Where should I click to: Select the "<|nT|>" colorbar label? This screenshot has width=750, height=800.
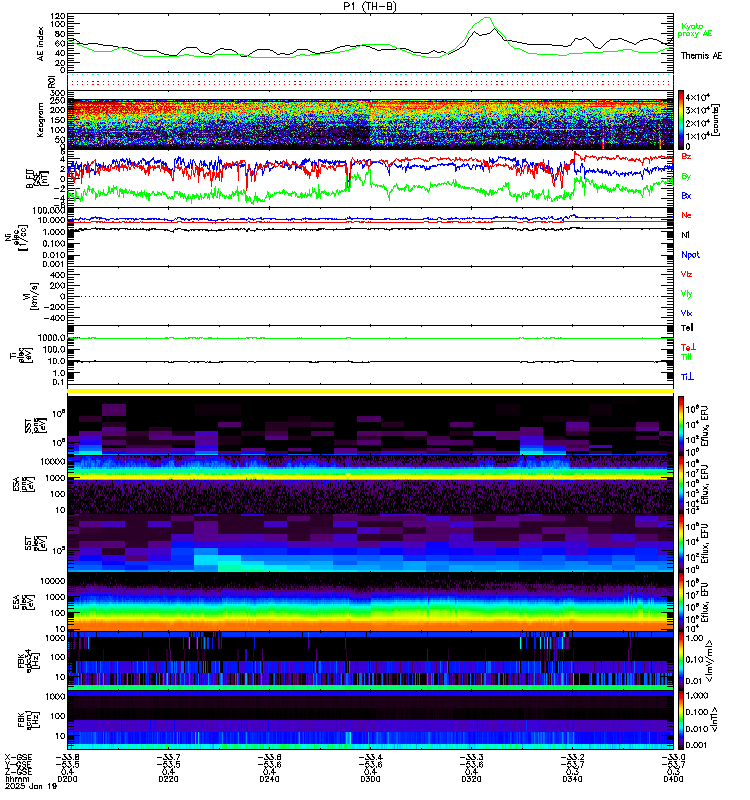(x=714, y=719)
